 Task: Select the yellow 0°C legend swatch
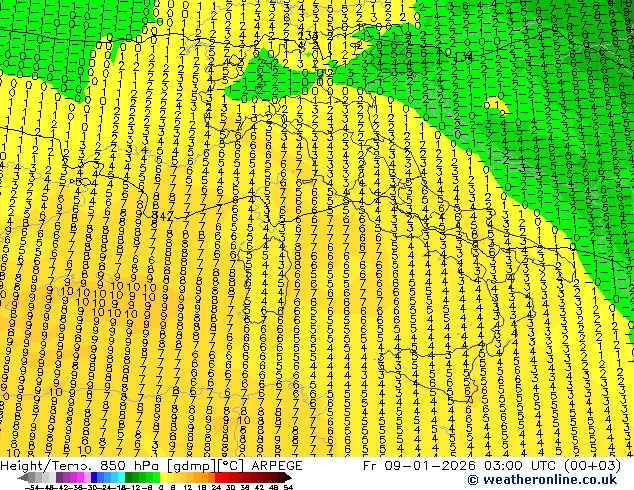click(x=164, y=477)
